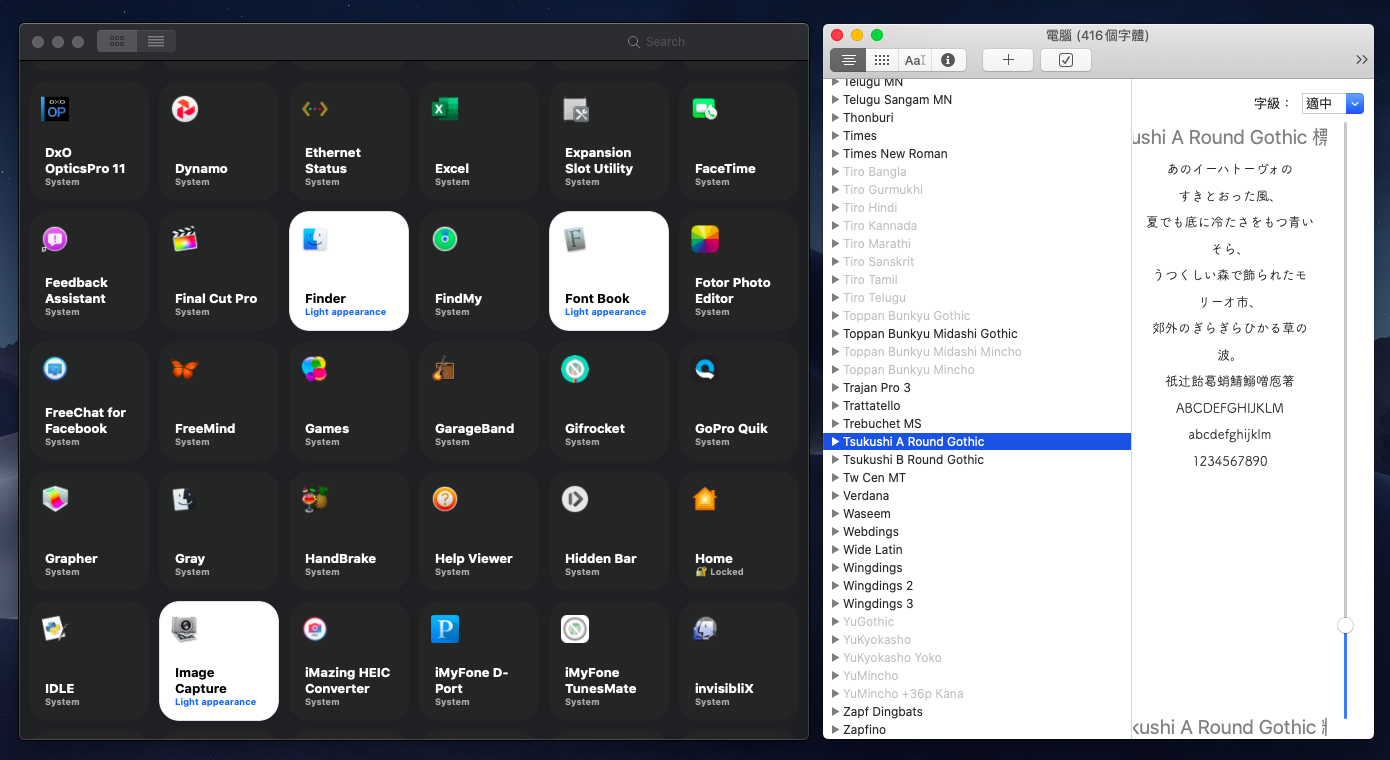
Task: Pick the Final Cut Pro icon
Action: 185,238
